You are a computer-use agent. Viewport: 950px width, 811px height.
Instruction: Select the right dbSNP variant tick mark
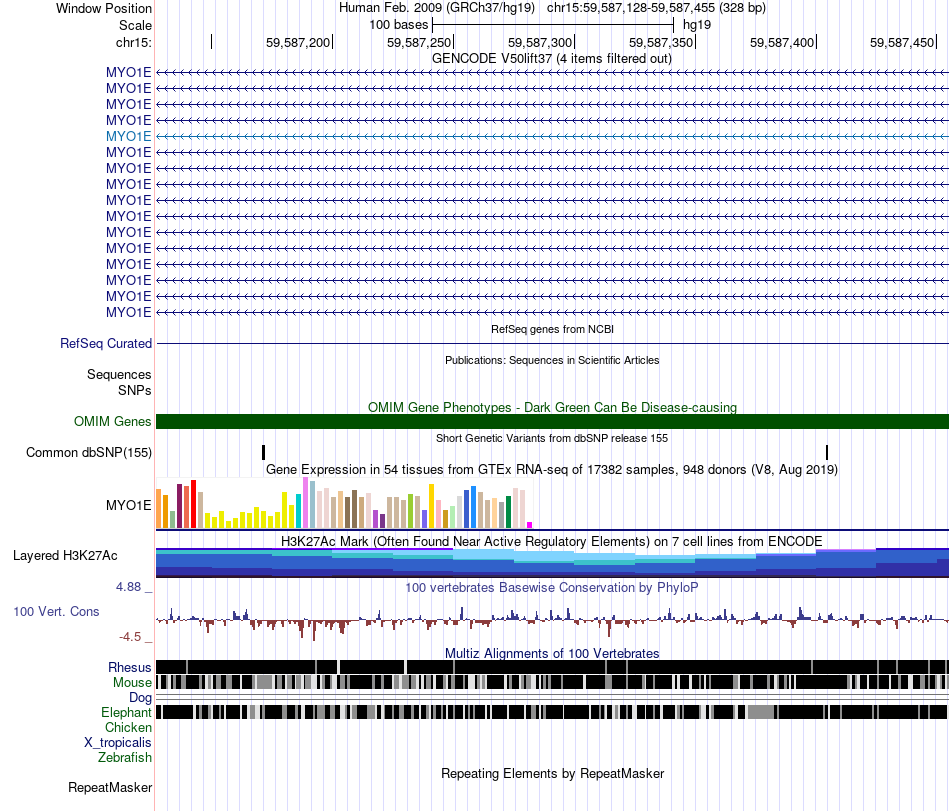tap(827, 452)
